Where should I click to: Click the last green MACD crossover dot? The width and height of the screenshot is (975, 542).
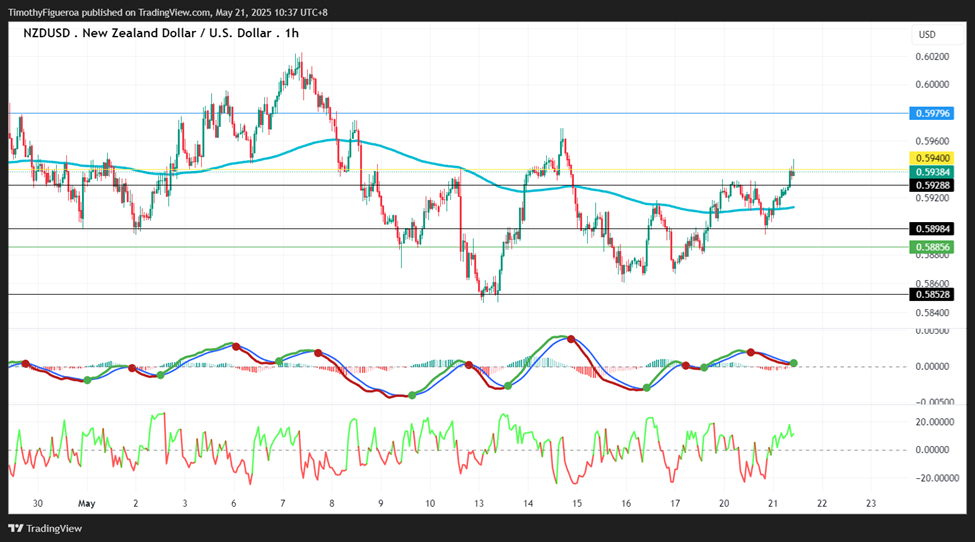coord(794,363)
